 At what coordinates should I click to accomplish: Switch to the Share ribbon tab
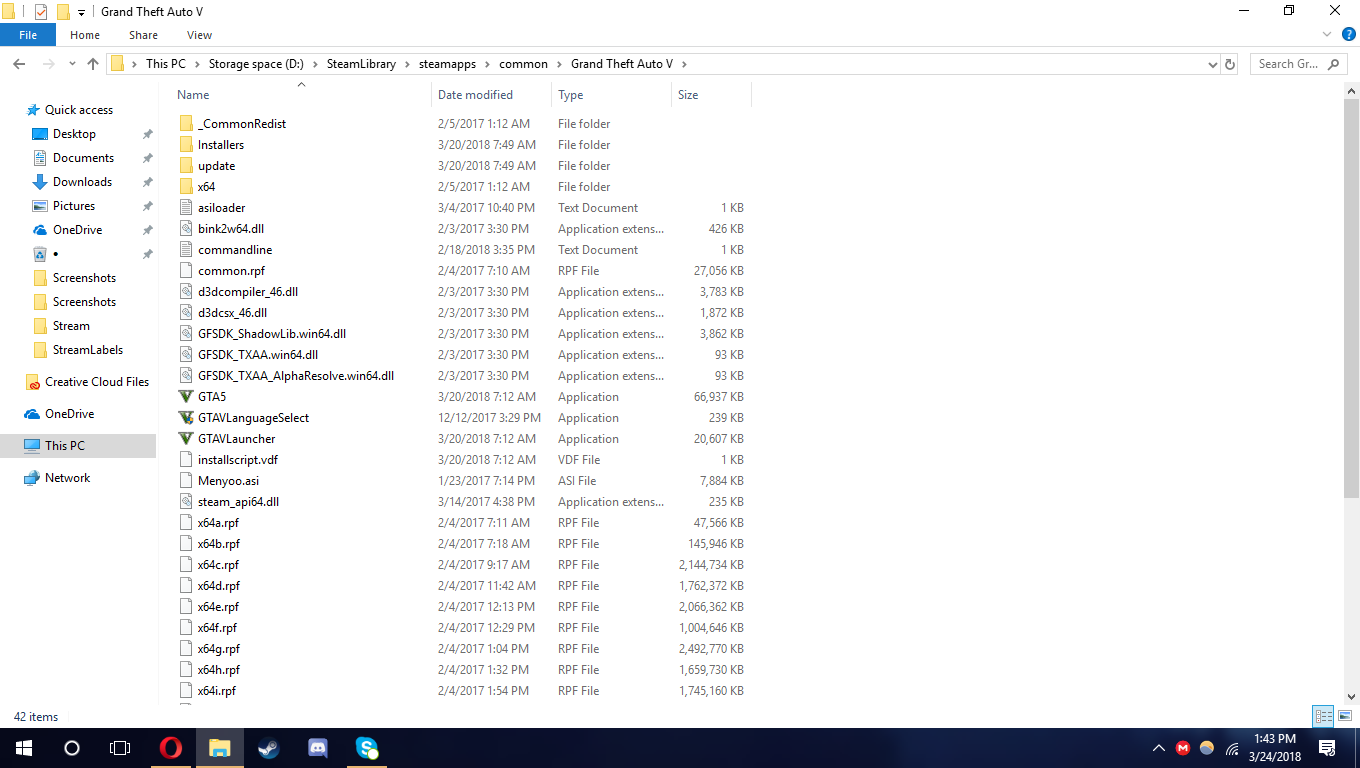[x=144, y=35]
